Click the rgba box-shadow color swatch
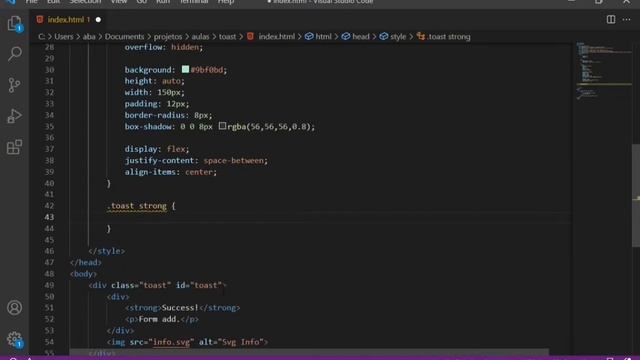Screen dimensions: 640x360 [222, 126]
